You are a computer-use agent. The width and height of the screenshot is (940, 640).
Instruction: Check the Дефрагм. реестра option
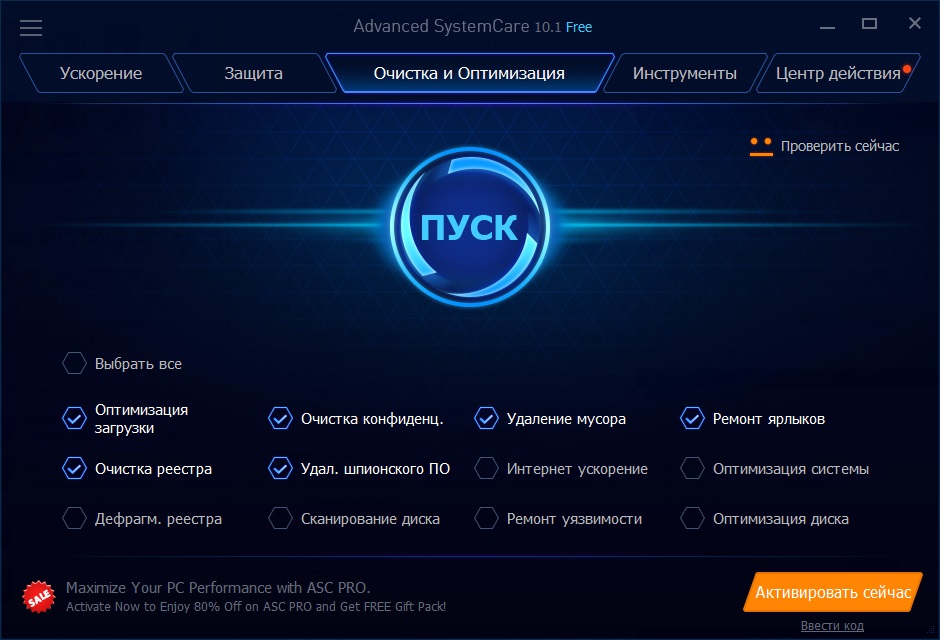[74, 518]
